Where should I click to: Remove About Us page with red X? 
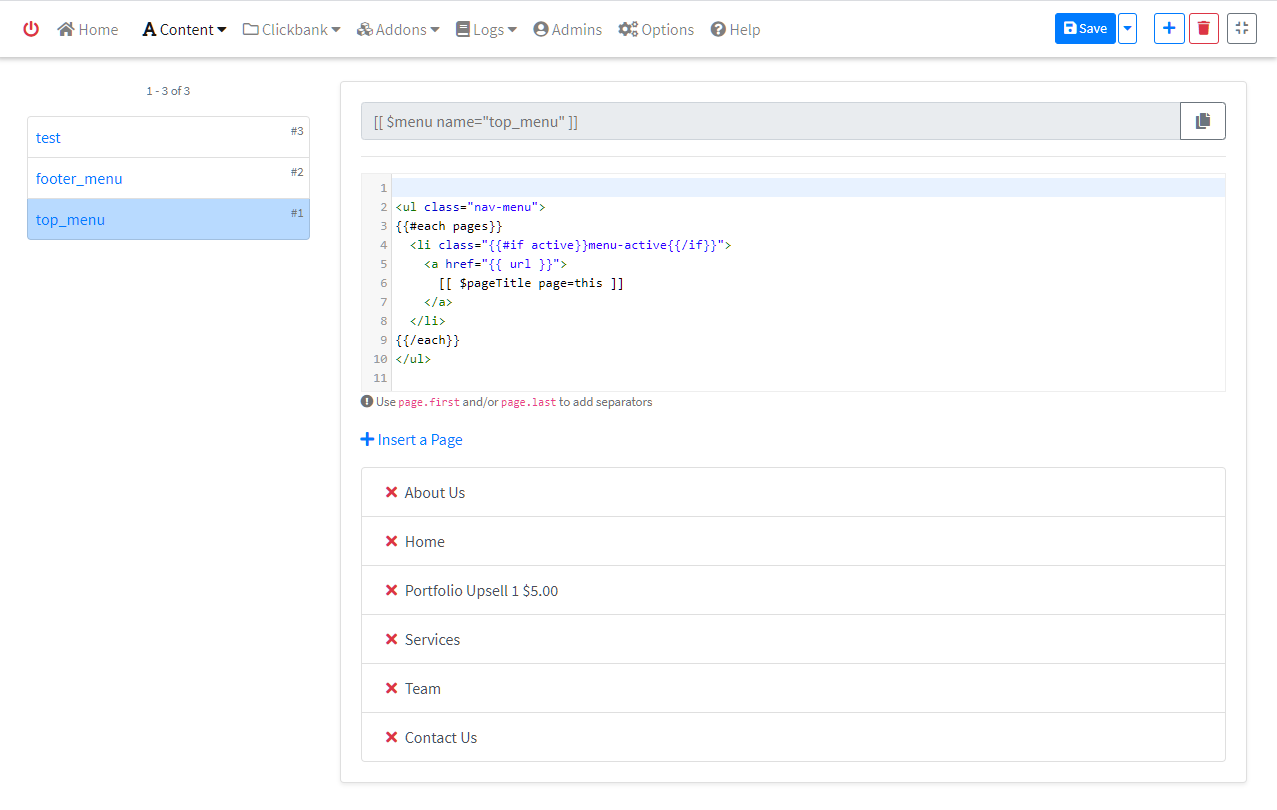click(x=391, y=492)
